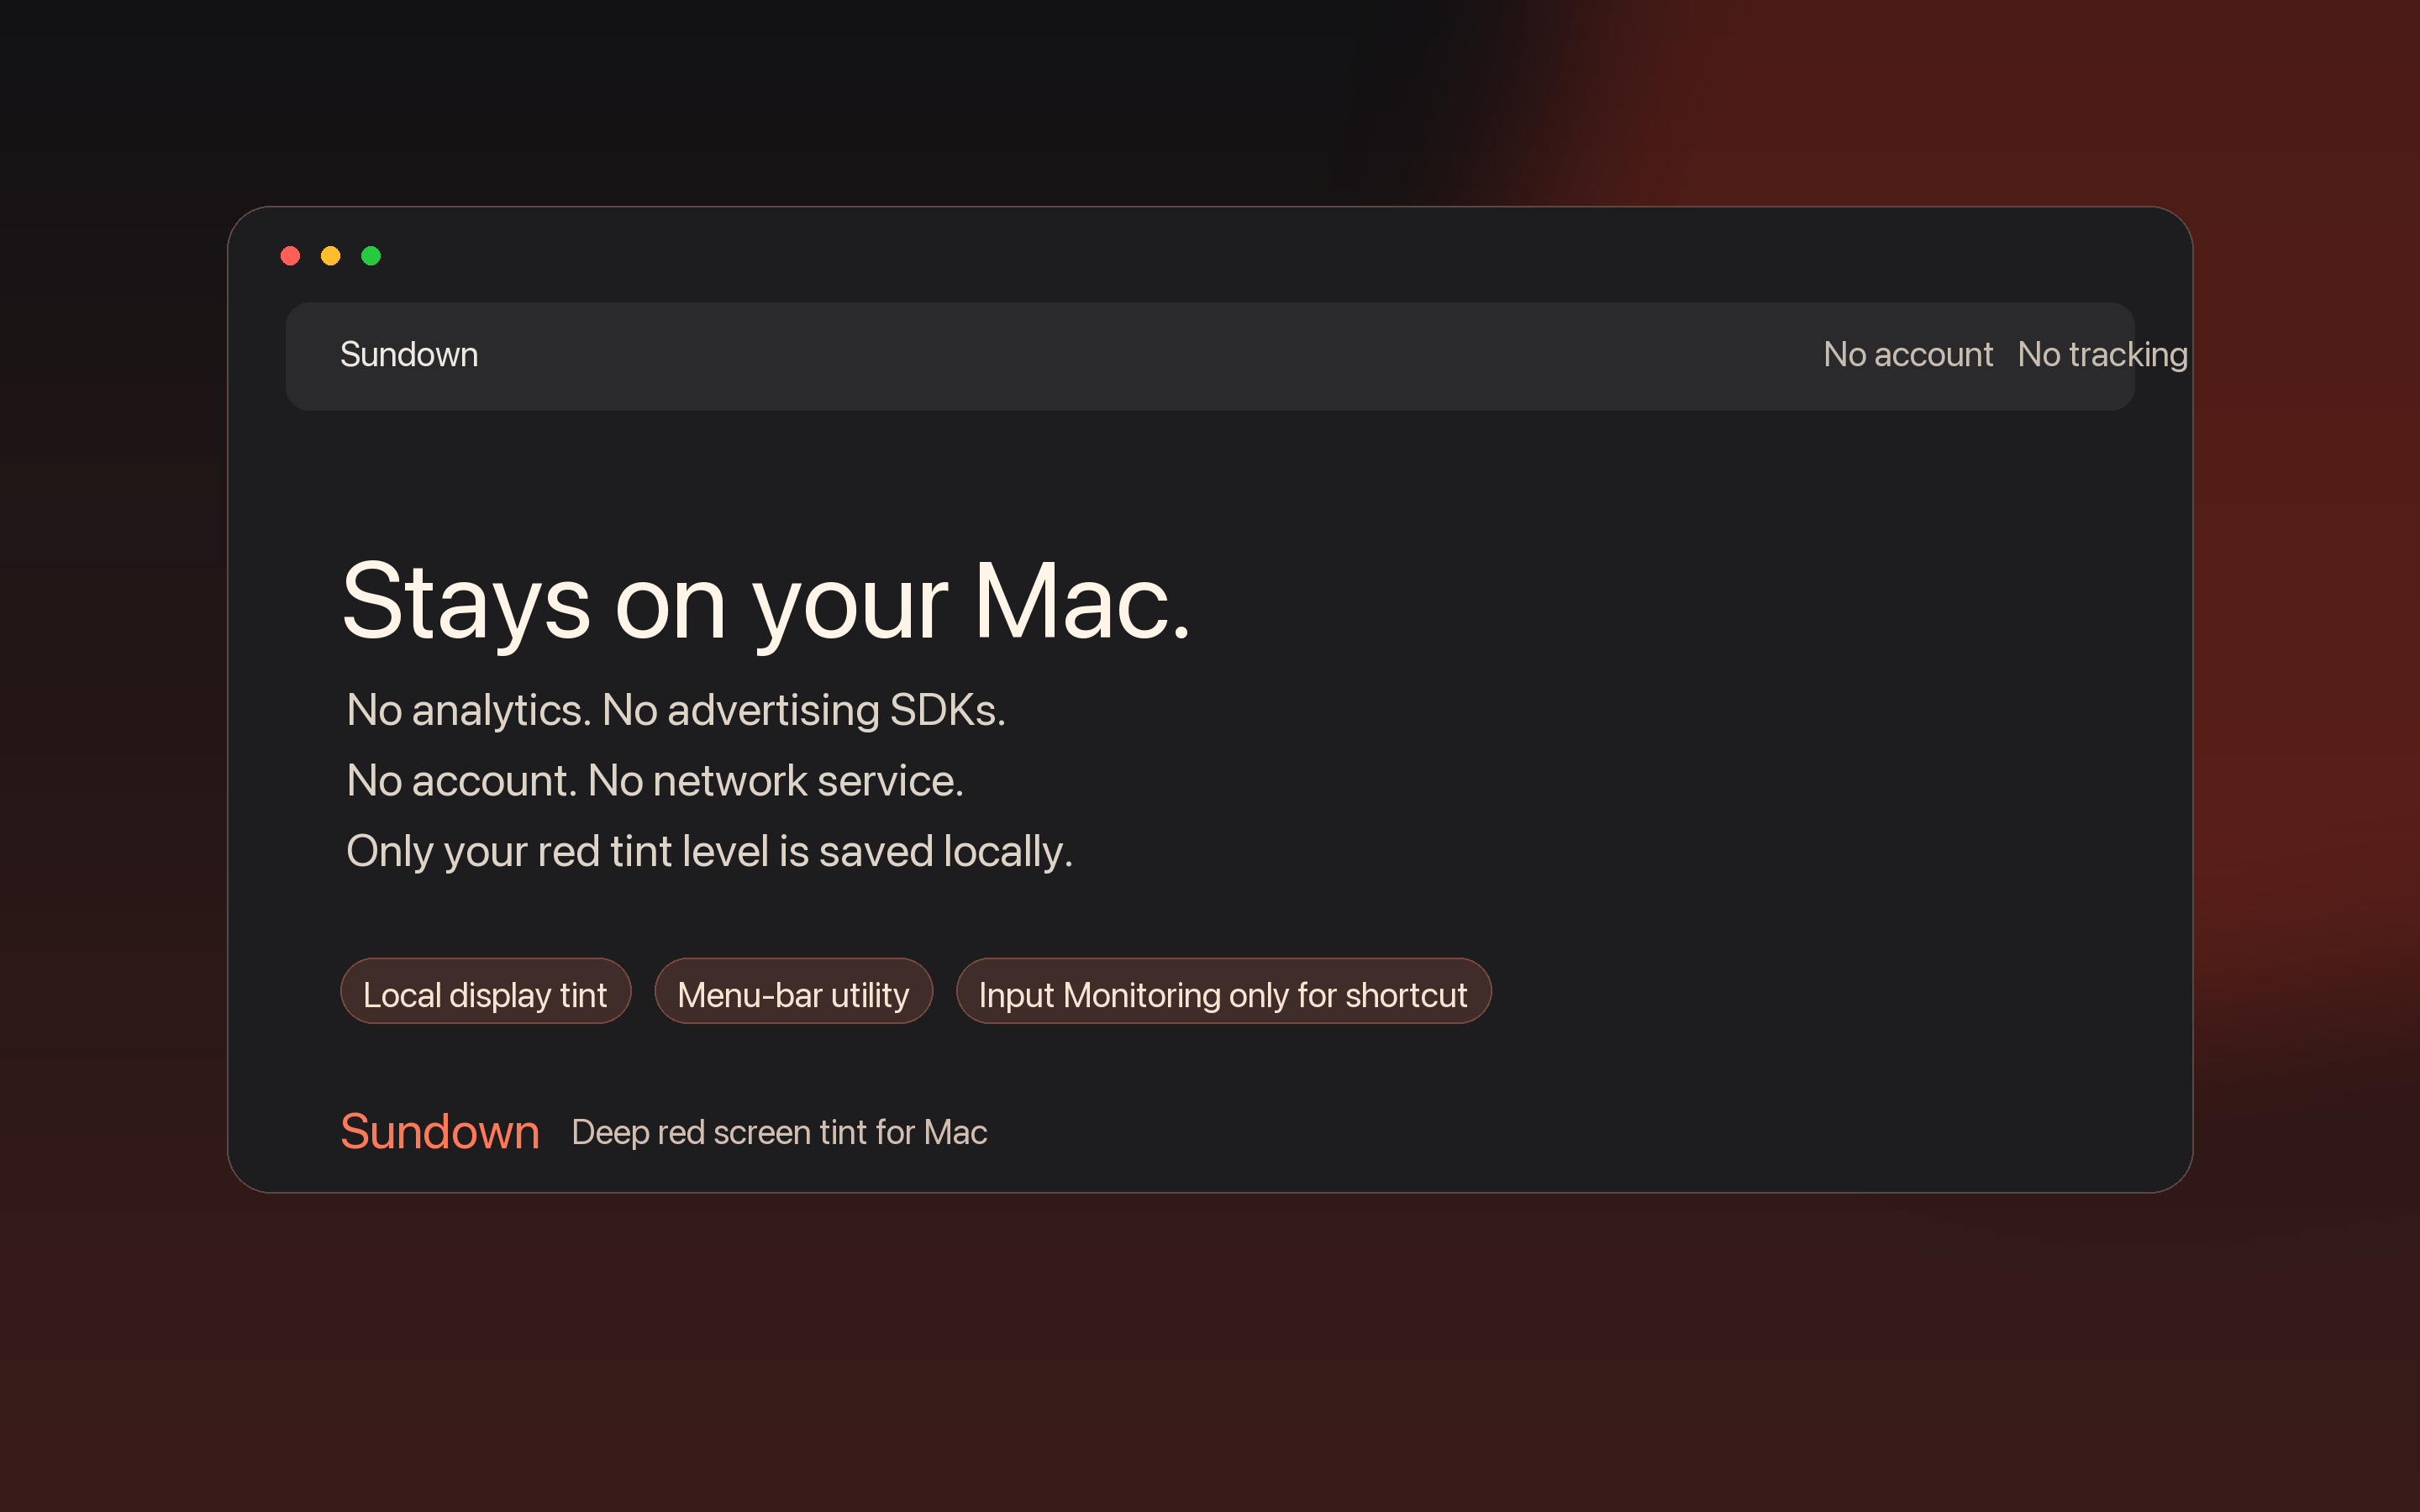Click the green zoom window button
The height and width of the screenshot is (1512, 2420).
click(x=371, y=256)
